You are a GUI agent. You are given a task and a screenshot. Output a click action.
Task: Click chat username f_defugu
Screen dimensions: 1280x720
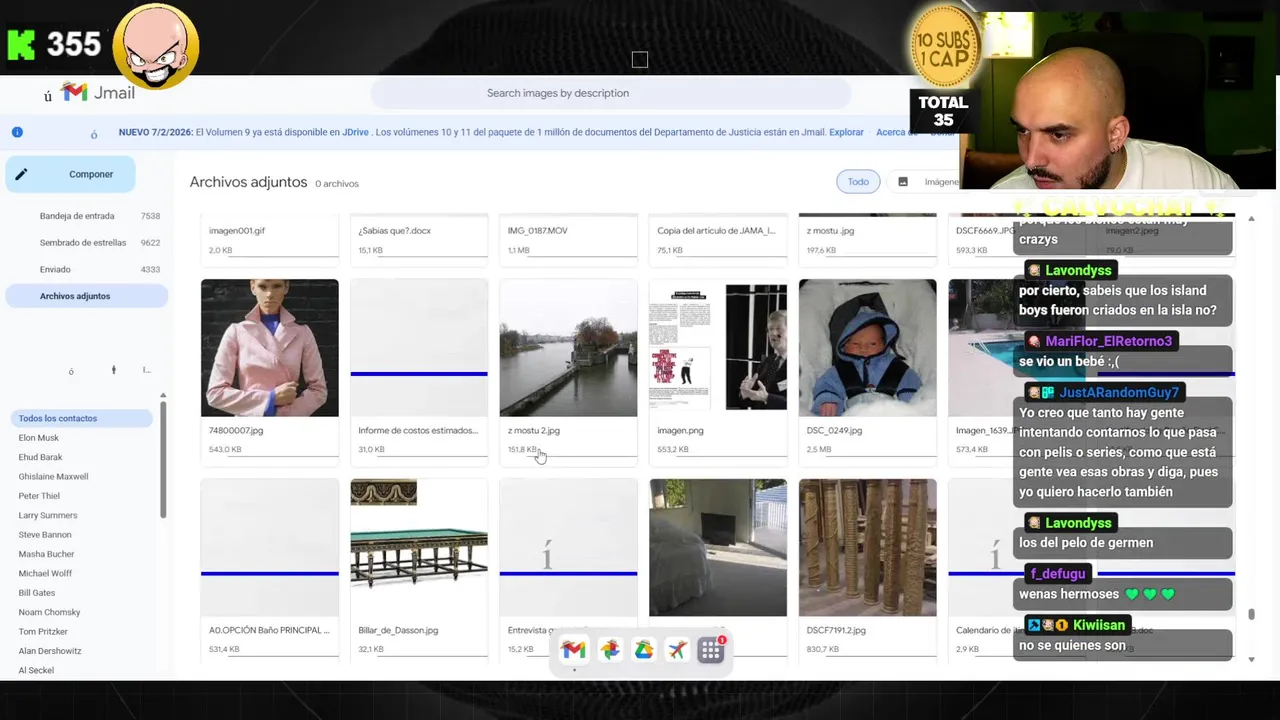1057,574
